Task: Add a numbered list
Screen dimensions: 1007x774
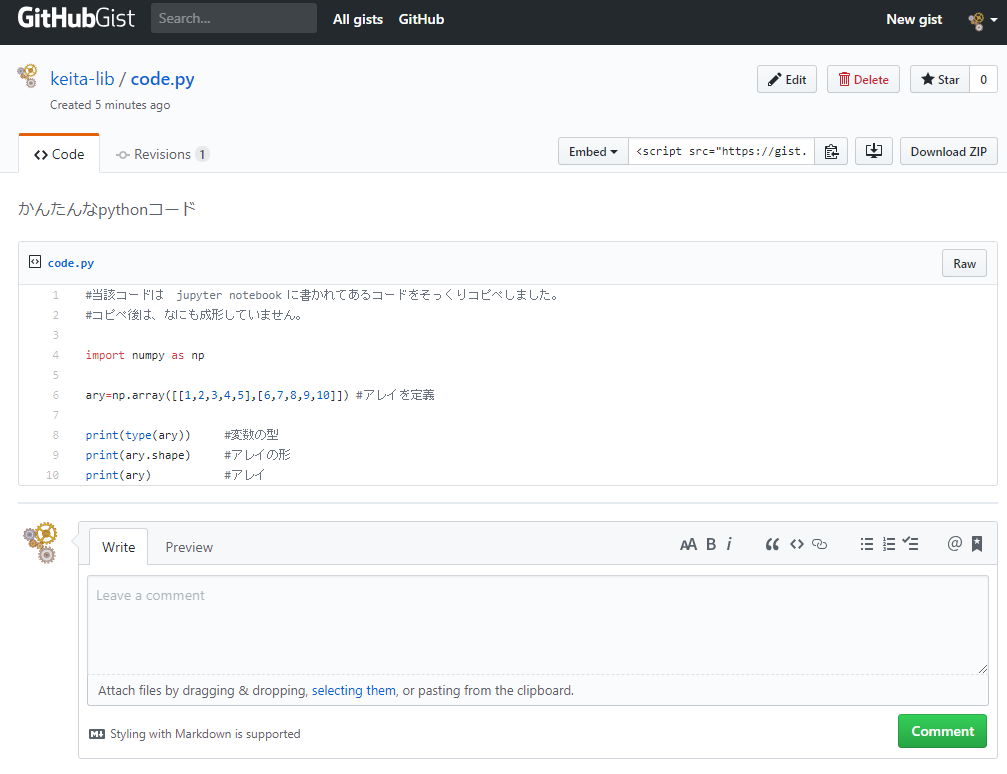Action: coord(889,545)
